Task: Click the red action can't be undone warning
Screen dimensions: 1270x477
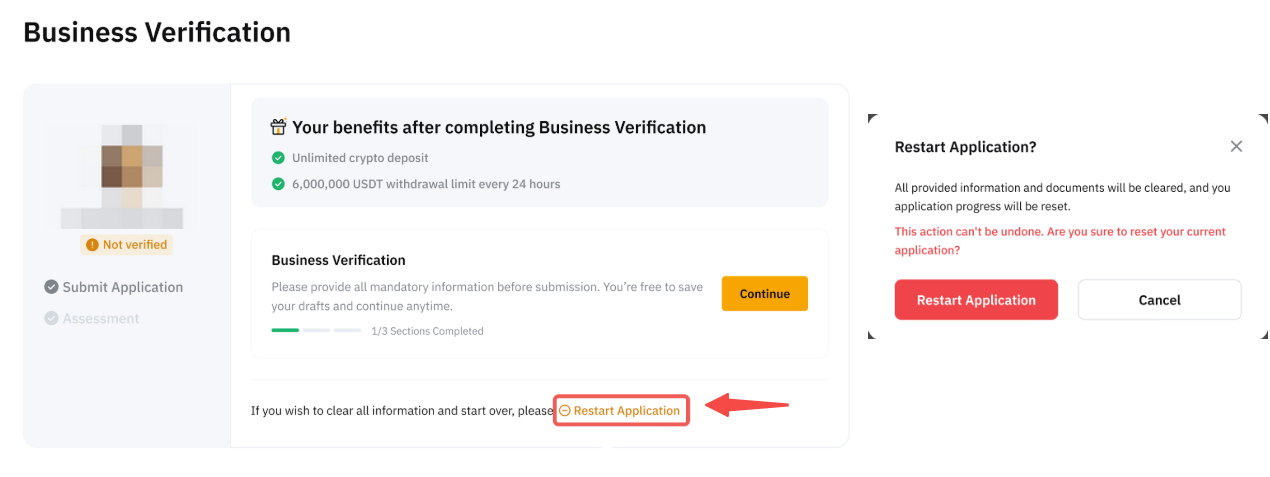Action: (x=1060, y=241)
